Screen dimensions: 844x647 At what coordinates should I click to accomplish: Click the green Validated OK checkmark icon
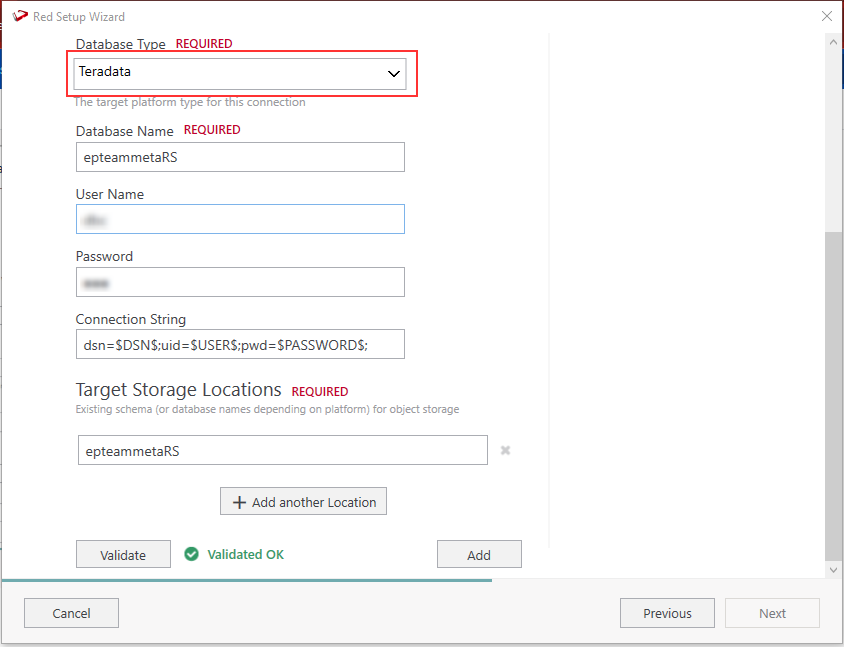[x=192, y=554]
